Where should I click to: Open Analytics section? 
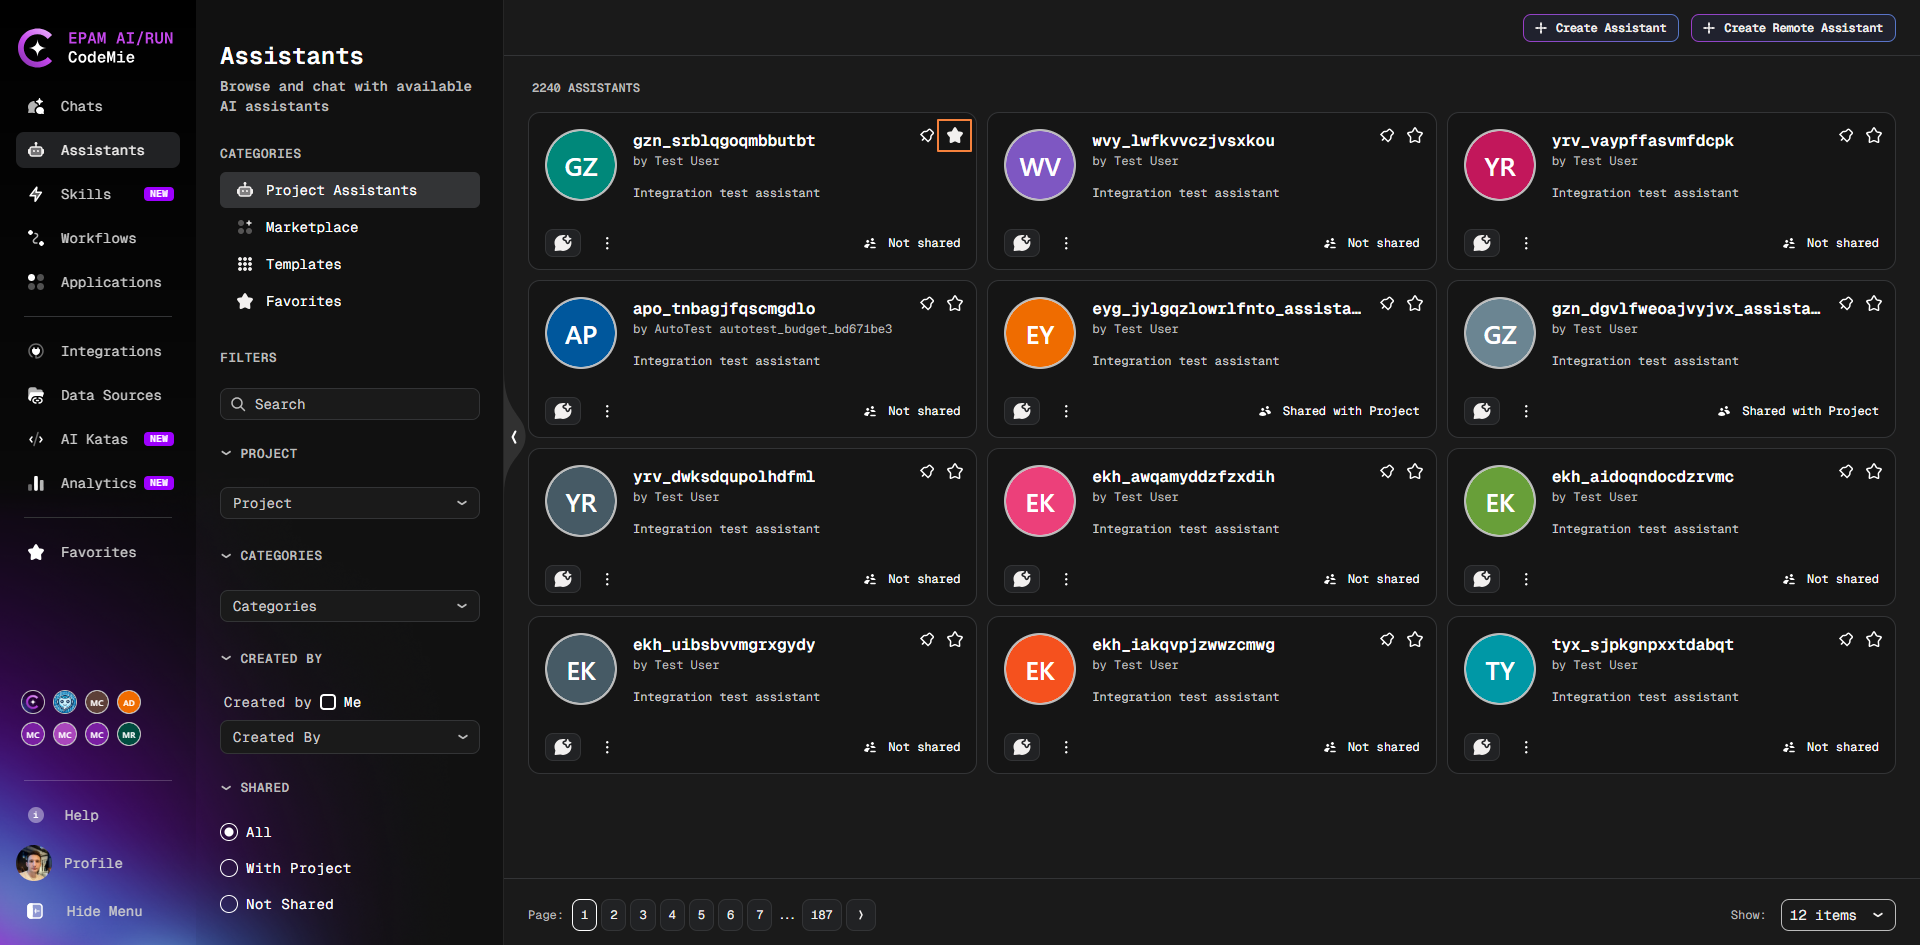[x=98, y=483]
